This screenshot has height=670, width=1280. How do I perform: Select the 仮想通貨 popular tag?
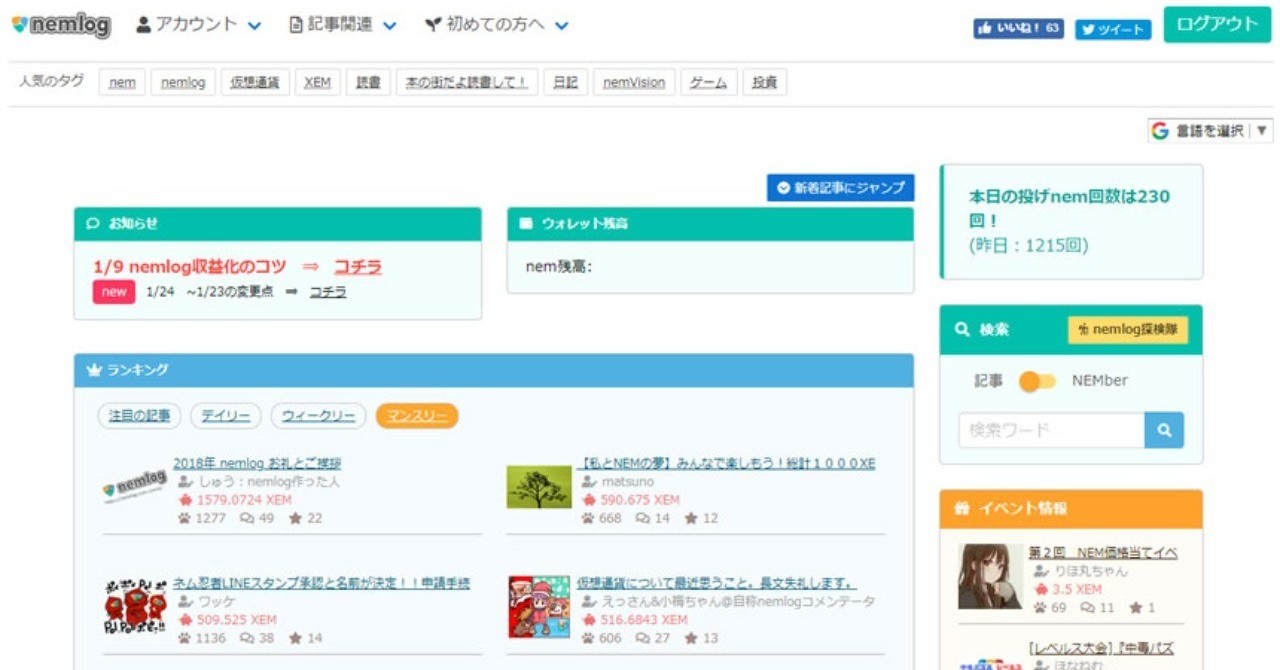tap(255, 83)
